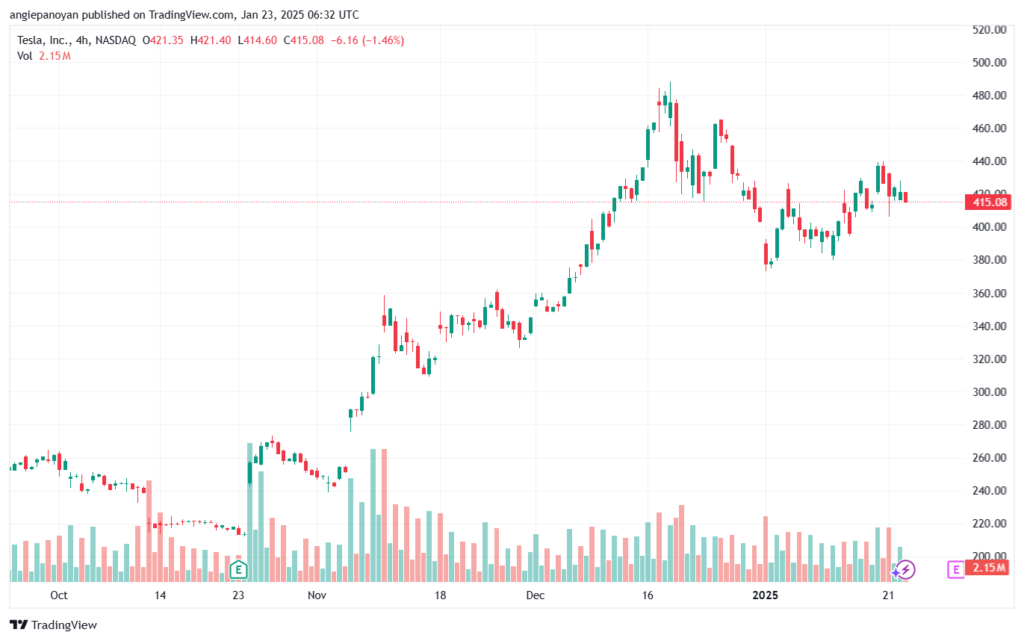This screenshot has width=1024, height=641.
Task: Click the Nov label on the time axis
Action: [317, 595]
